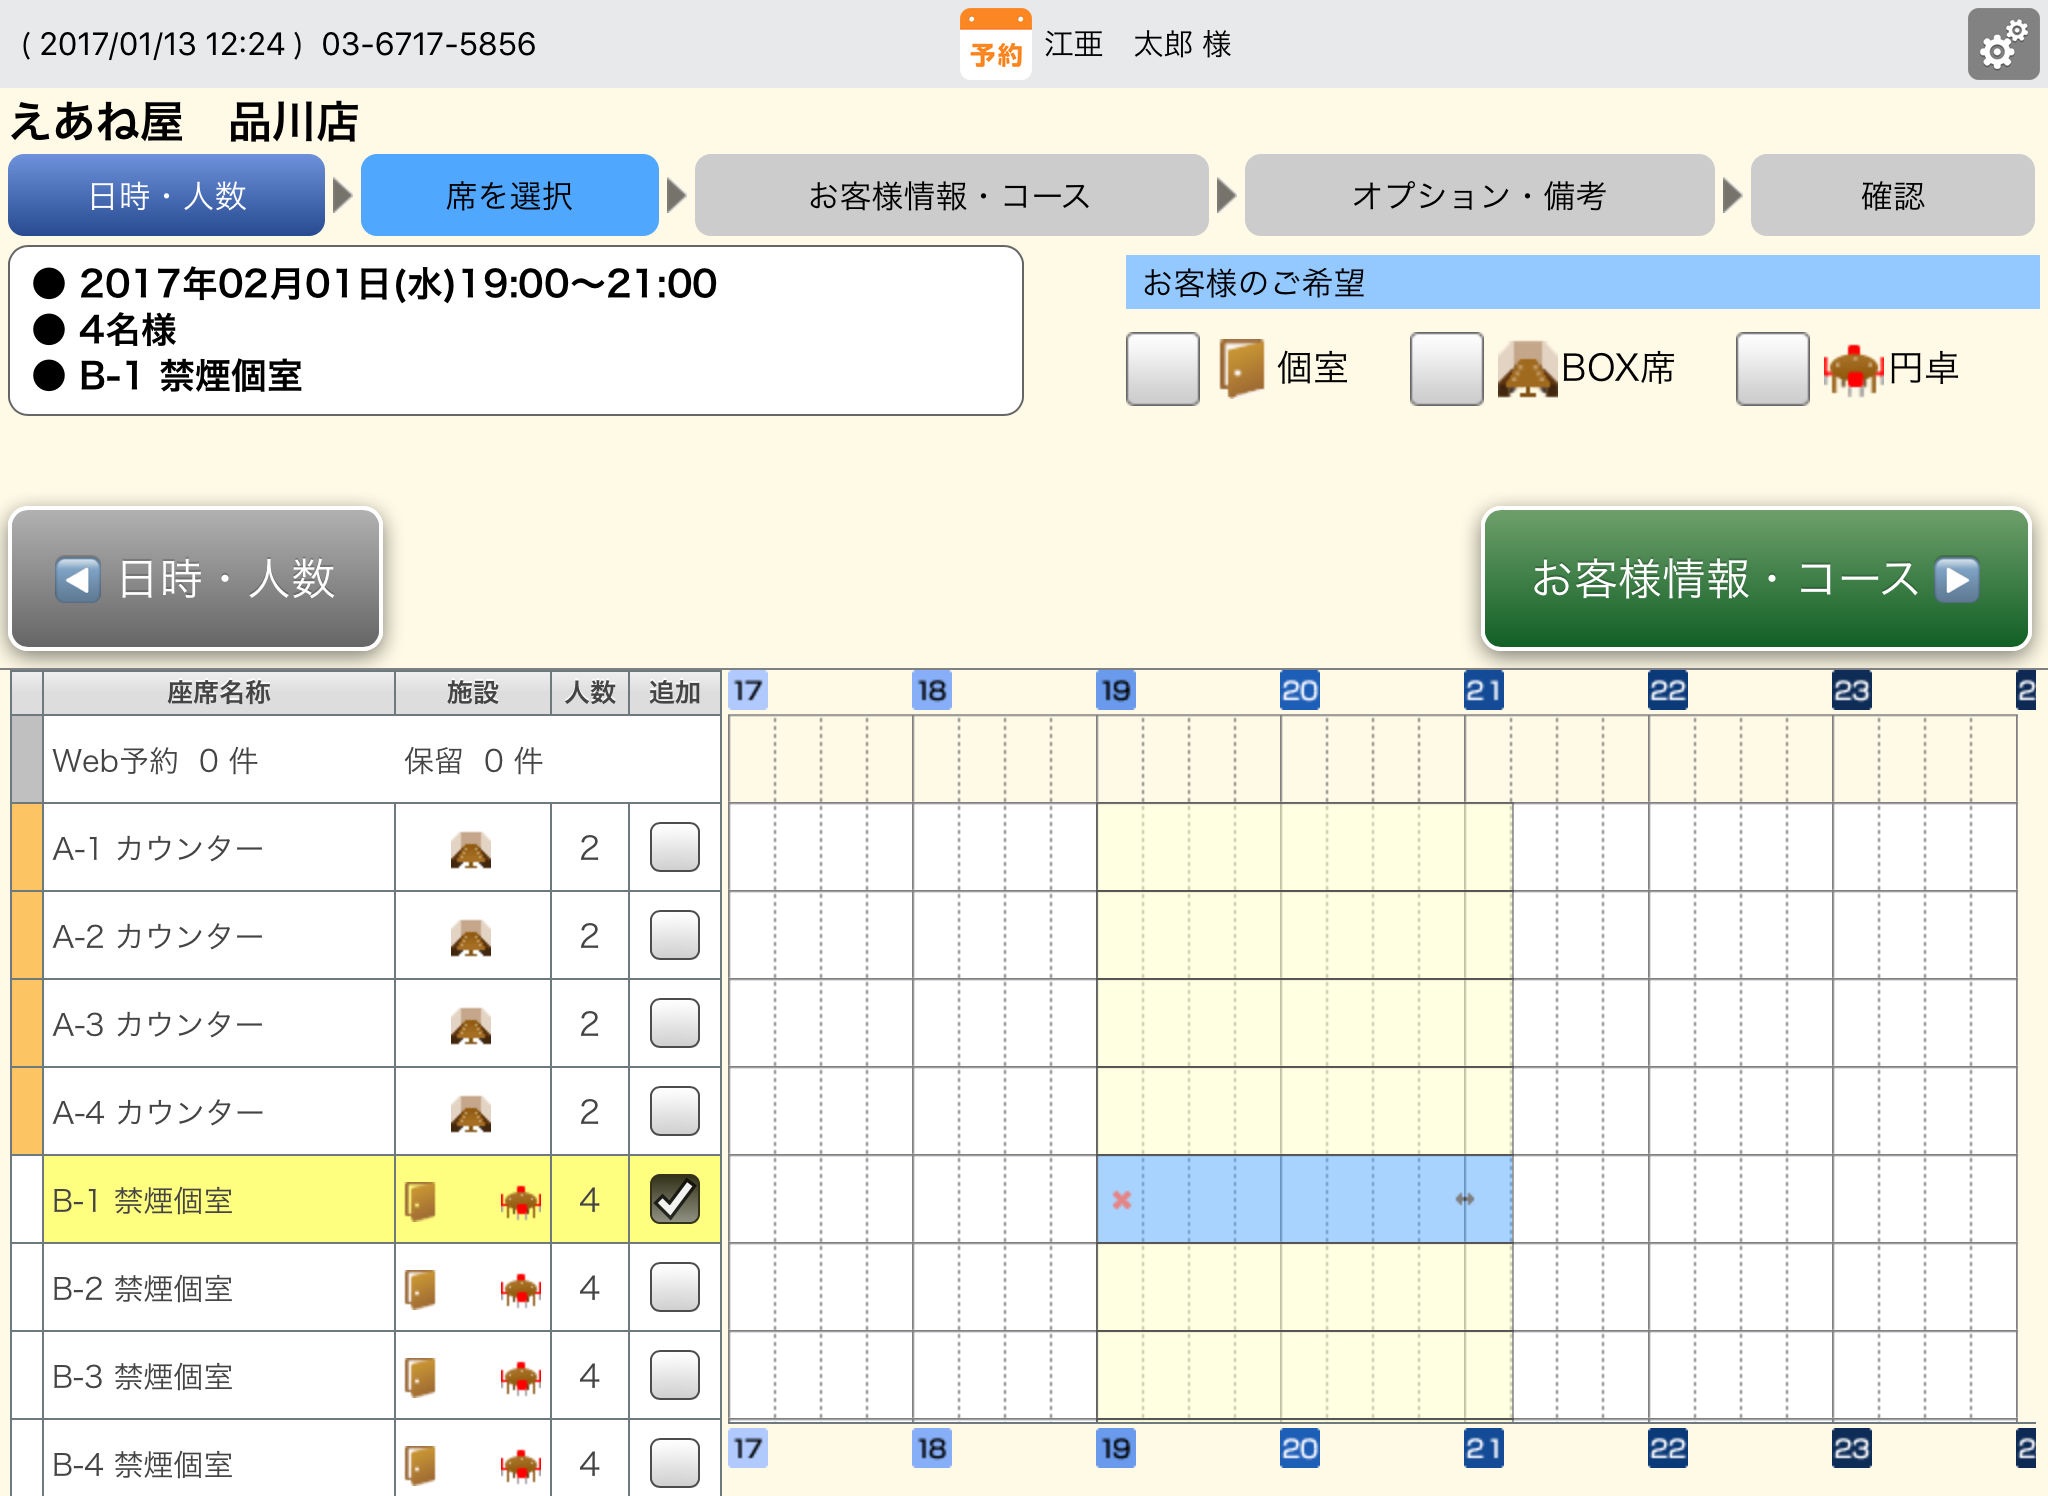Click the round table icon in the B-4 禁煙個室 row
The height and width of the screenshot is (1496, 2048).
521,1466
